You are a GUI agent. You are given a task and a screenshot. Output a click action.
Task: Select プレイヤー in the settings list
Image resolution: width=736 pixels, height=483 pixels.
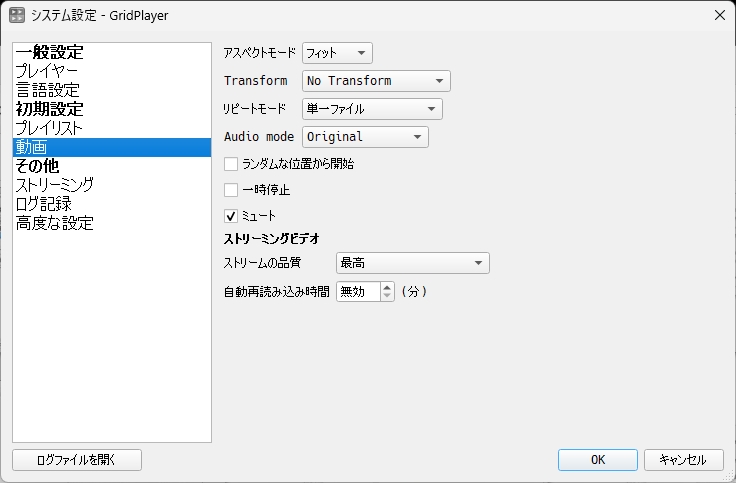pyautogui.click(x=46, y=71)
